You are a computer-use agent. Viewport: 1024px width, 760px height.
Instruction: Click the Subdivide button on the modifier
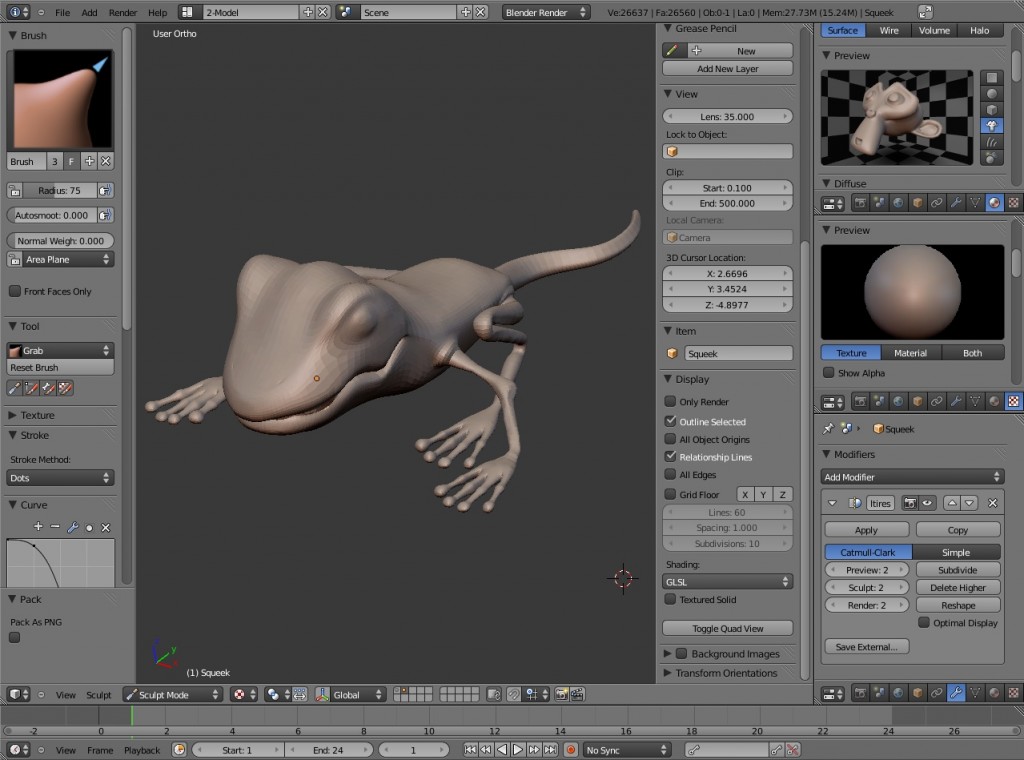pos(958,569)
